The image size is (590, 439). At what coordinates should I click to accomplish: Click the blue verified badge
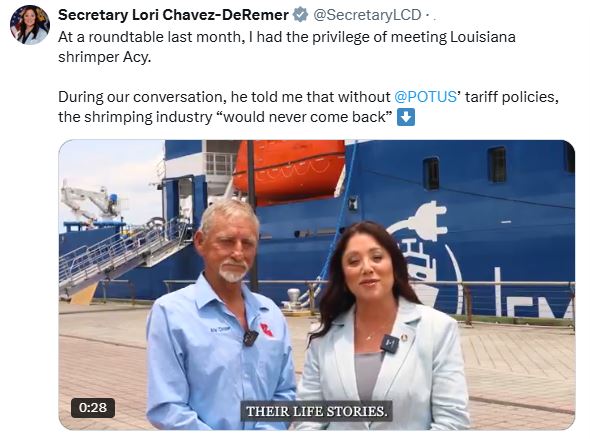pos(300,15)
